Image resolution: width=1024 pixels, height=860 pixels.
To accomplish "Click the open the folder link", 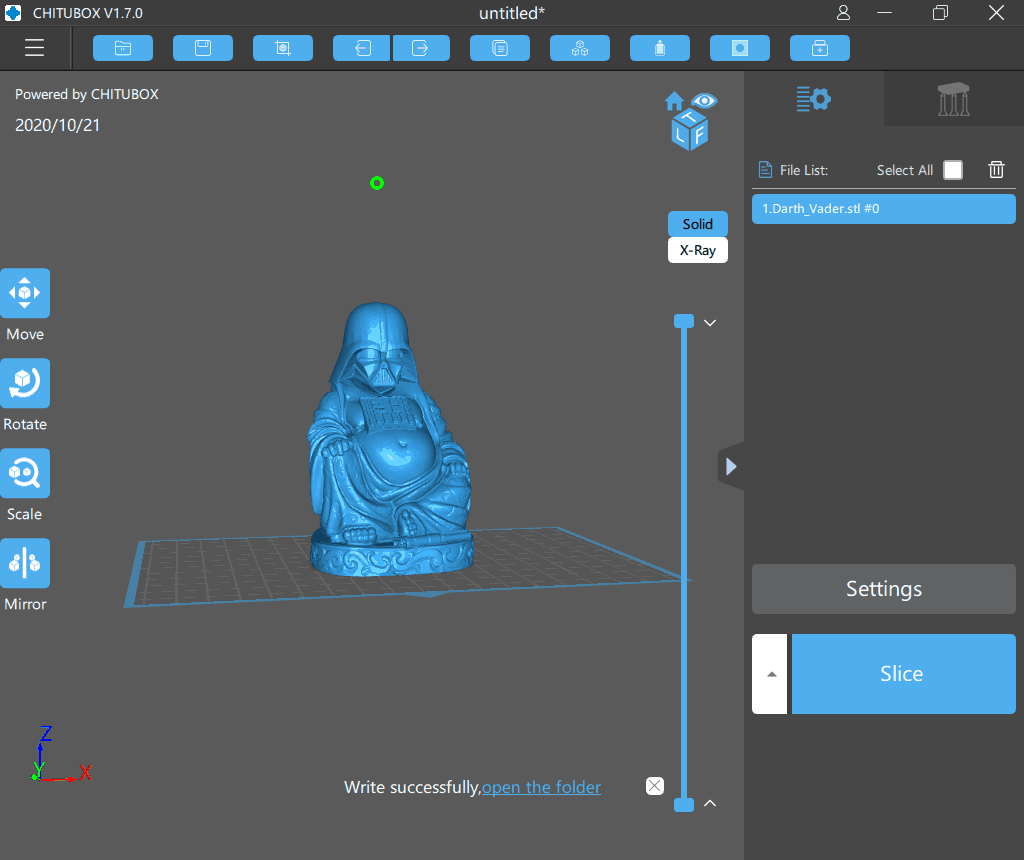I will tap(541, 788).
